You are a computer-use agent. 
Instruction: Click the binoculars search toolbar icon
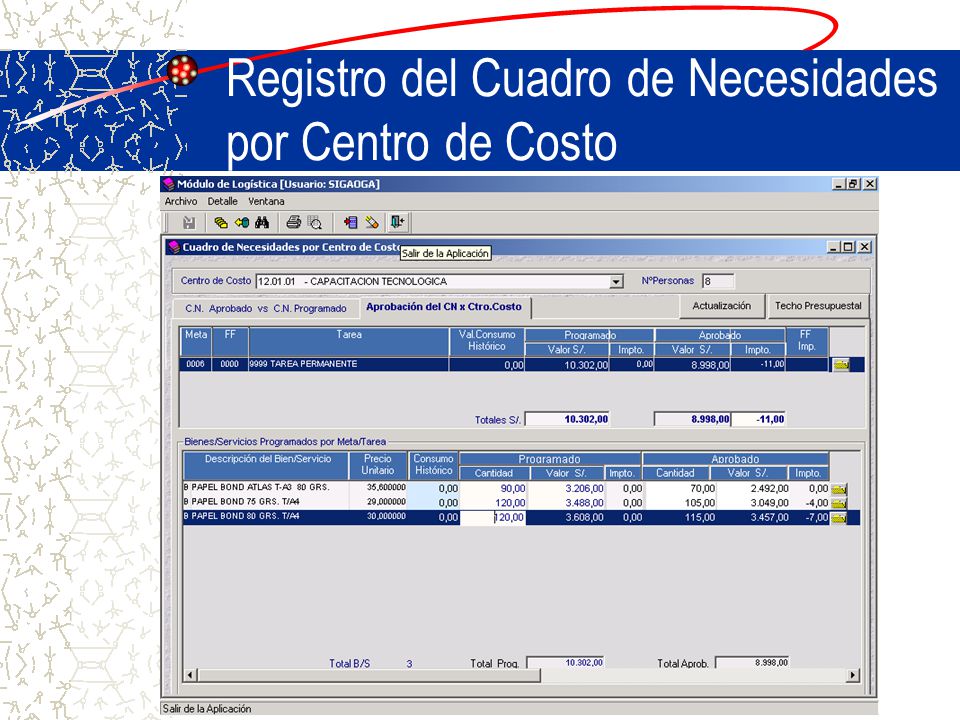[262, 223]
